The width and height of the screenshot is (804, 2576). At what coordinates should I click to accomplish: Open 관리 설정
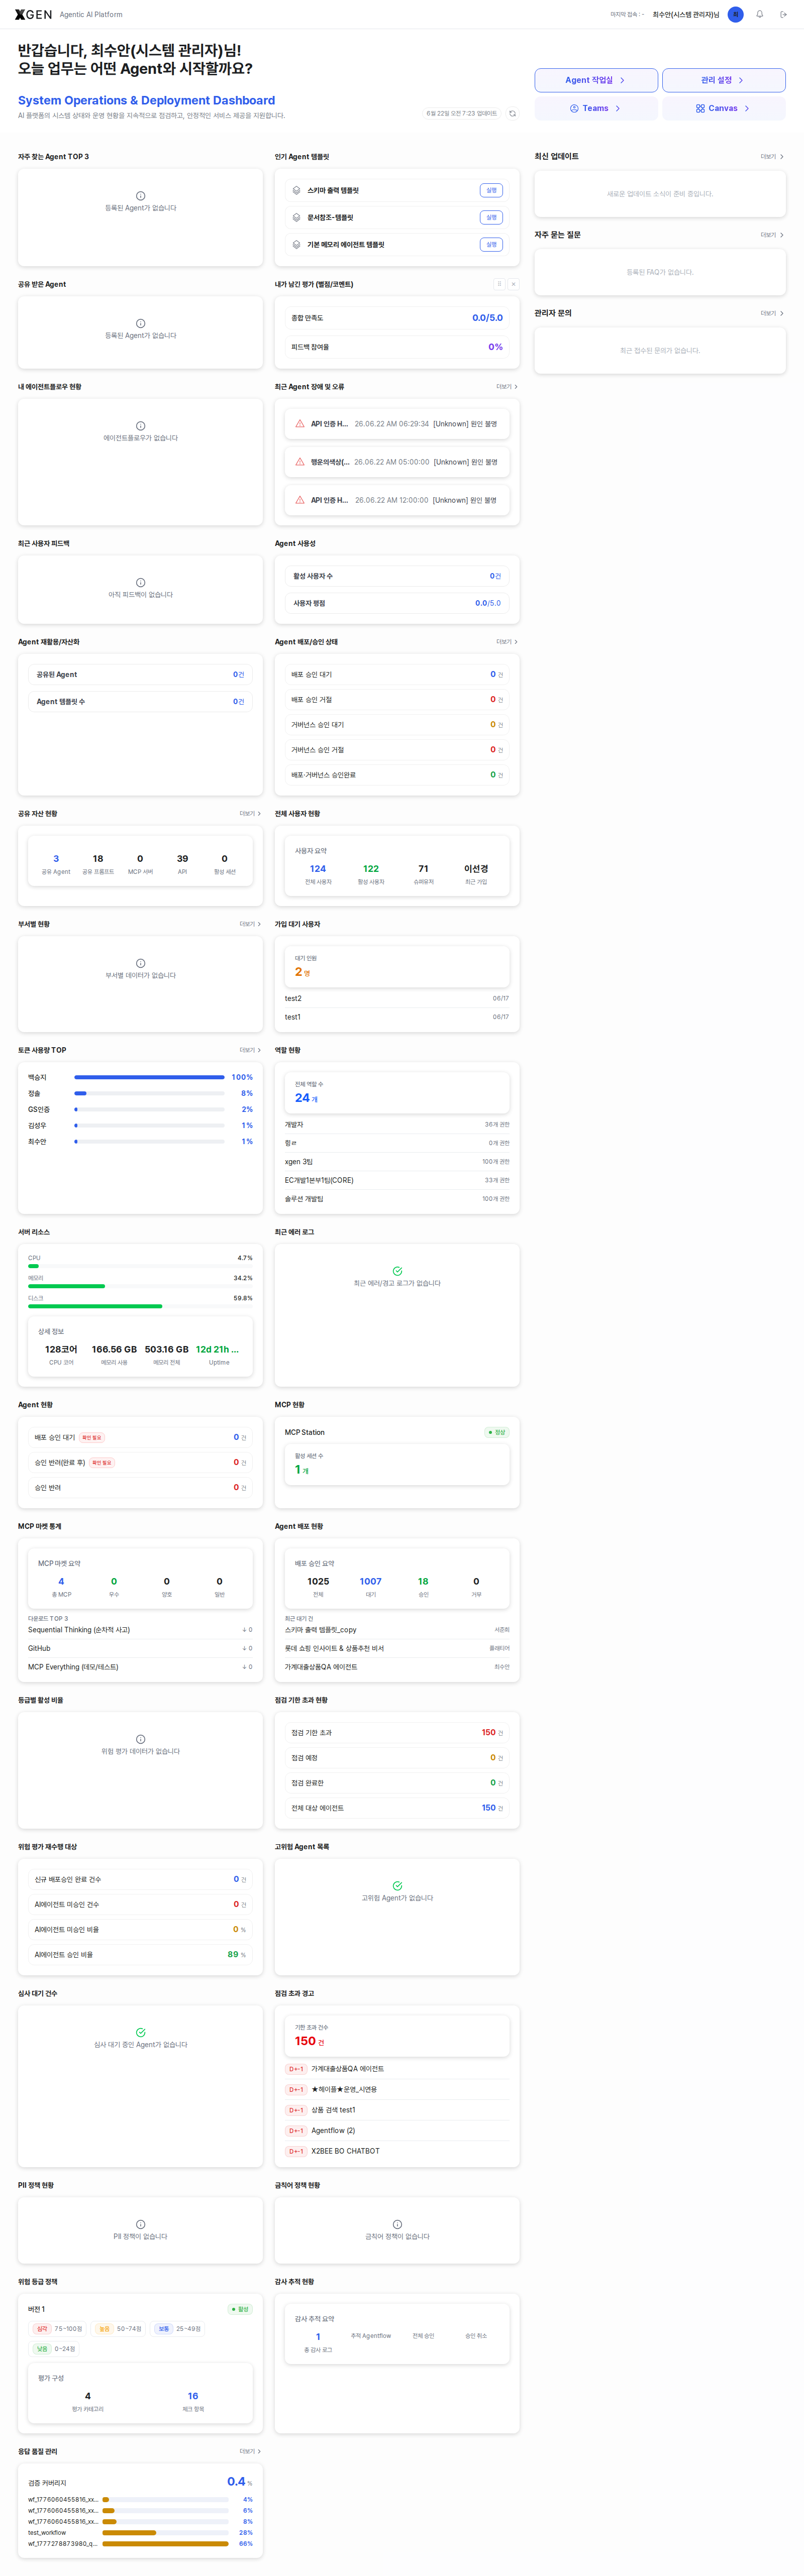tap(723, 80)
